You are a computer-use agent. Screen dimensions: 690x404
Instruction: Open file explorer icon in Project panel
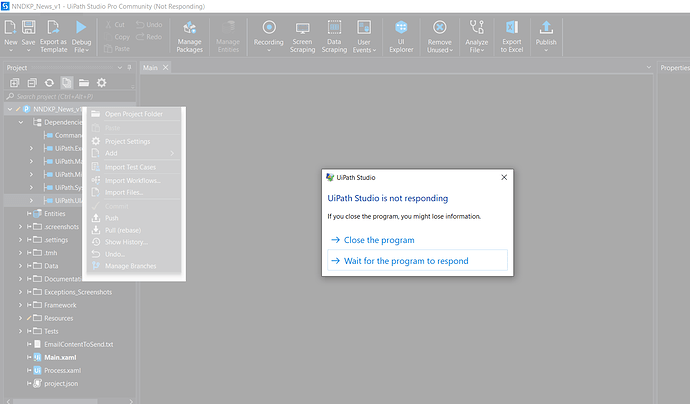point(84,83)
